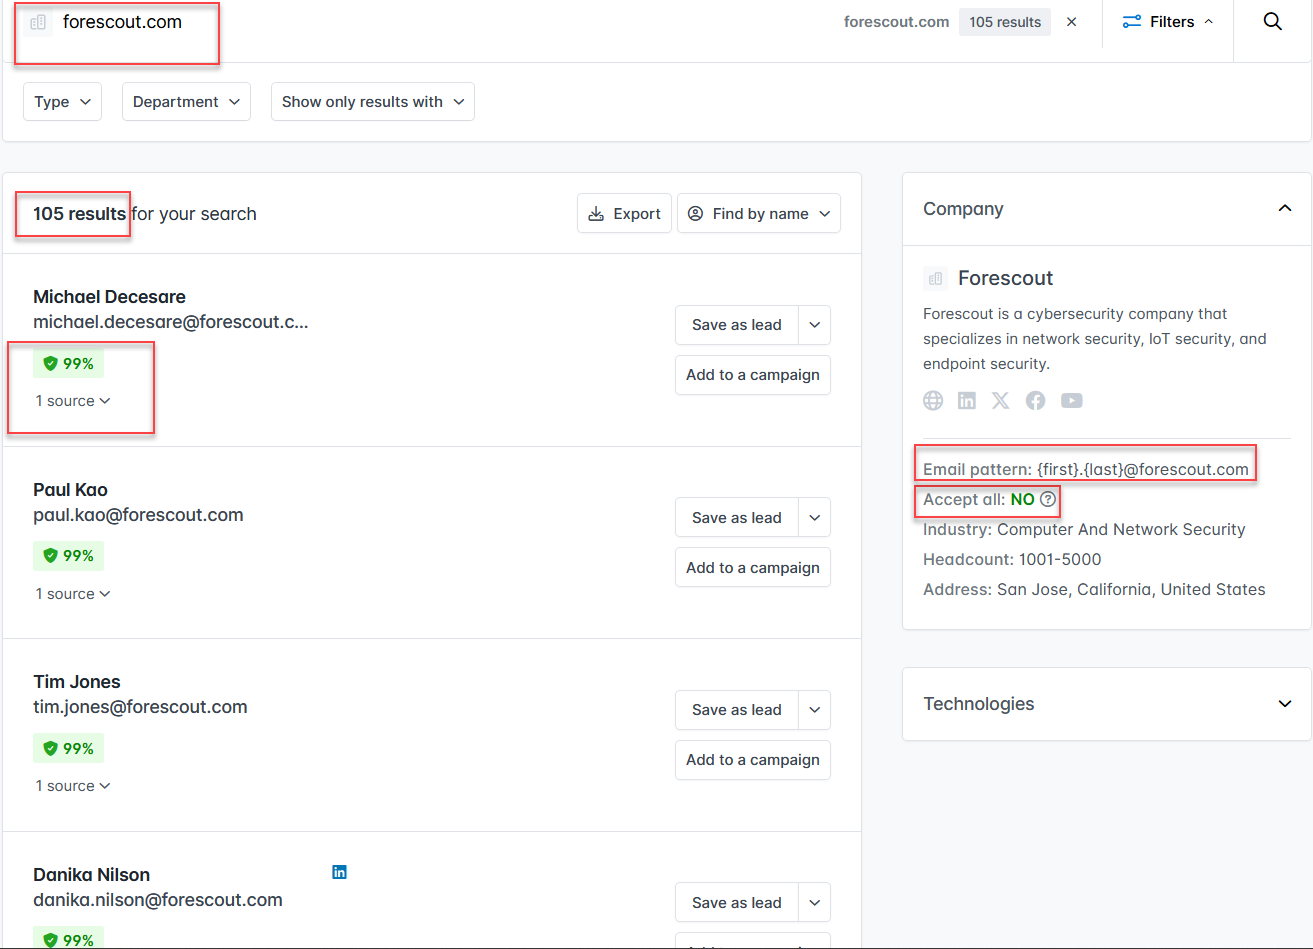
Task: Expand the 'Show only results with' dropdown
Action: click(372, 102)
